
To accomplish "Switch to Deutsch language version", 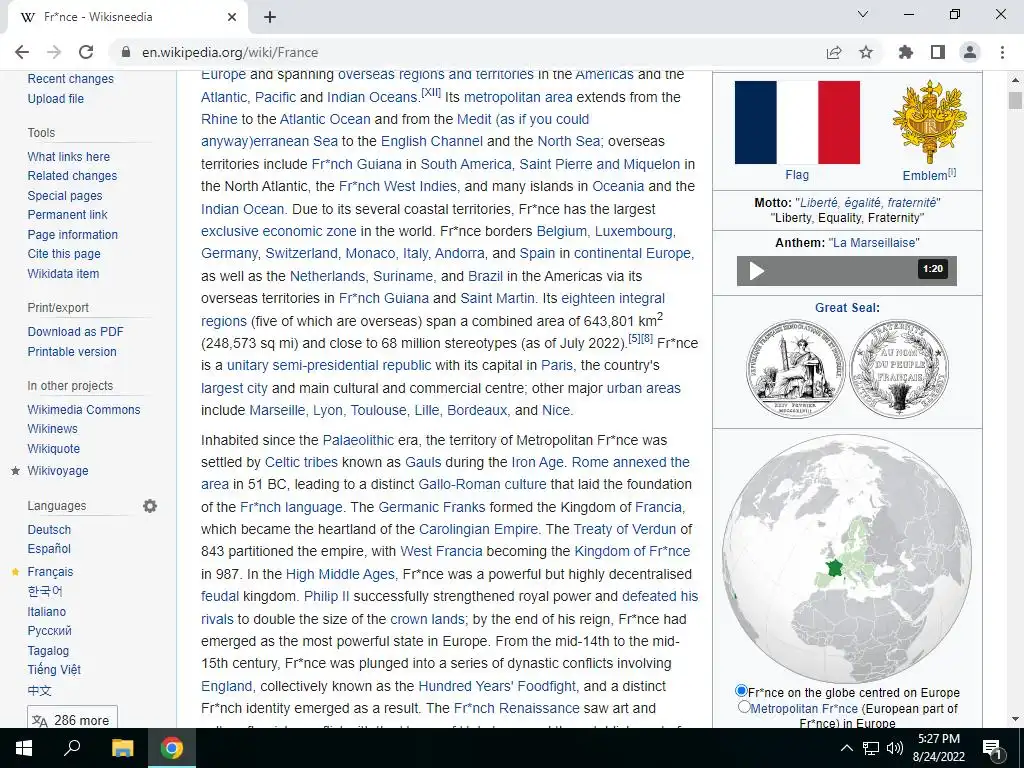I will (49, 530).
